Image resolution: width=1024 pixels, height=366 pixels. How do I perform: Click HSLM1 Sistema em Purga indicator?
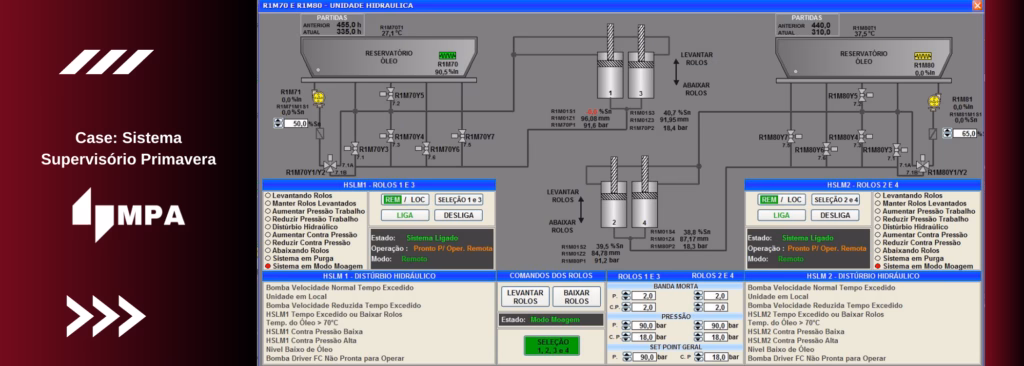[x=268, y=258]
